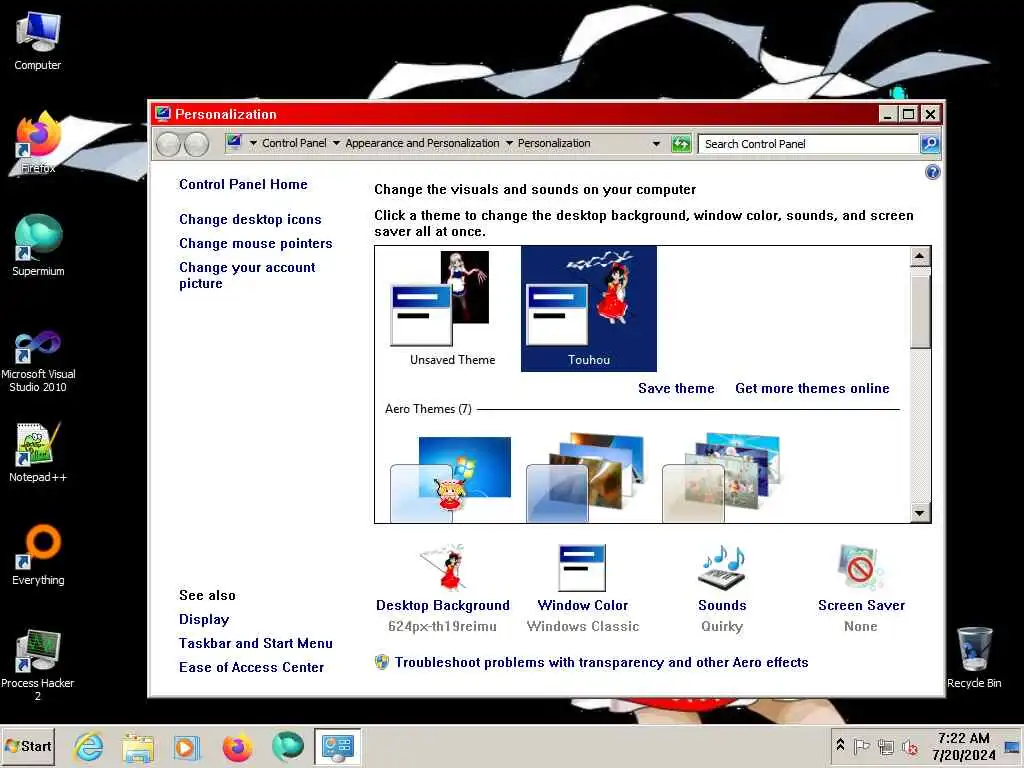
Task: Open Taskbar and Start Menu link
Action: tap(255, 644)
